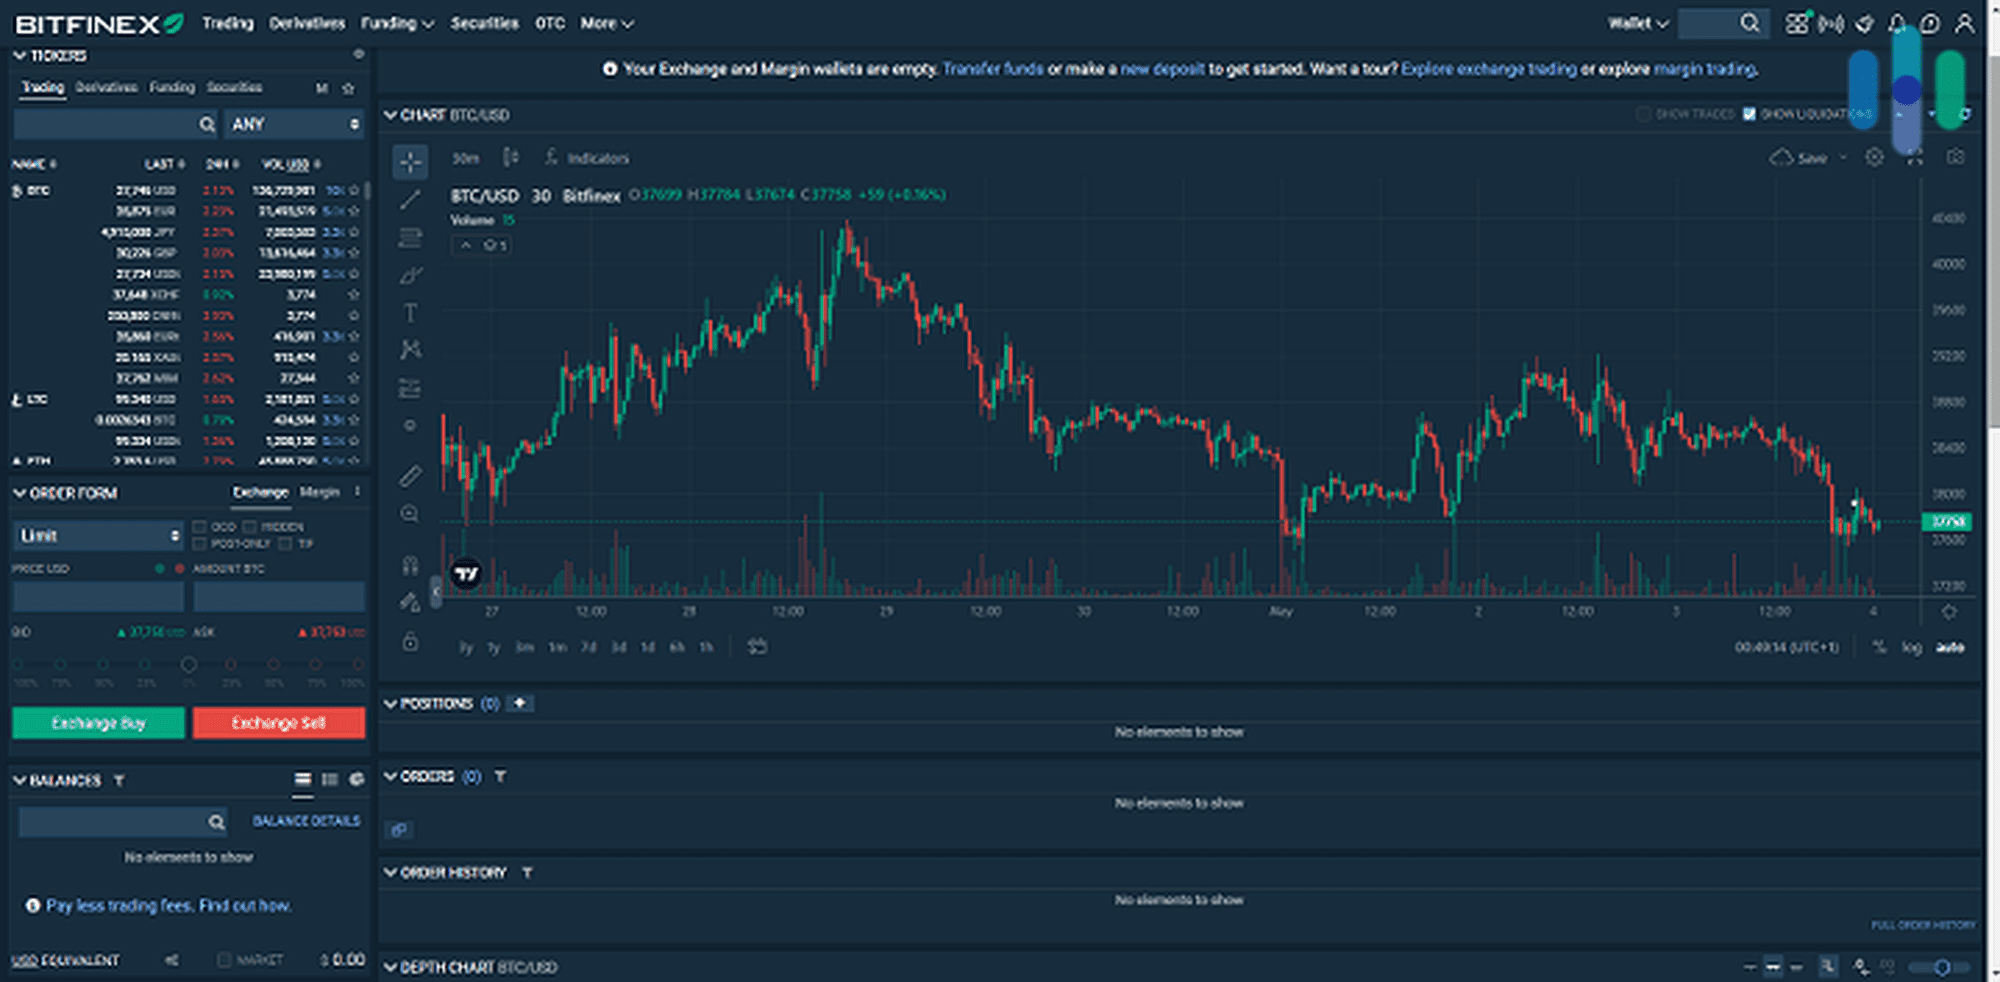This screenshot has width=2000, height=982.
Task: Click the PRICE USD input field
Action: coord(98,597)
